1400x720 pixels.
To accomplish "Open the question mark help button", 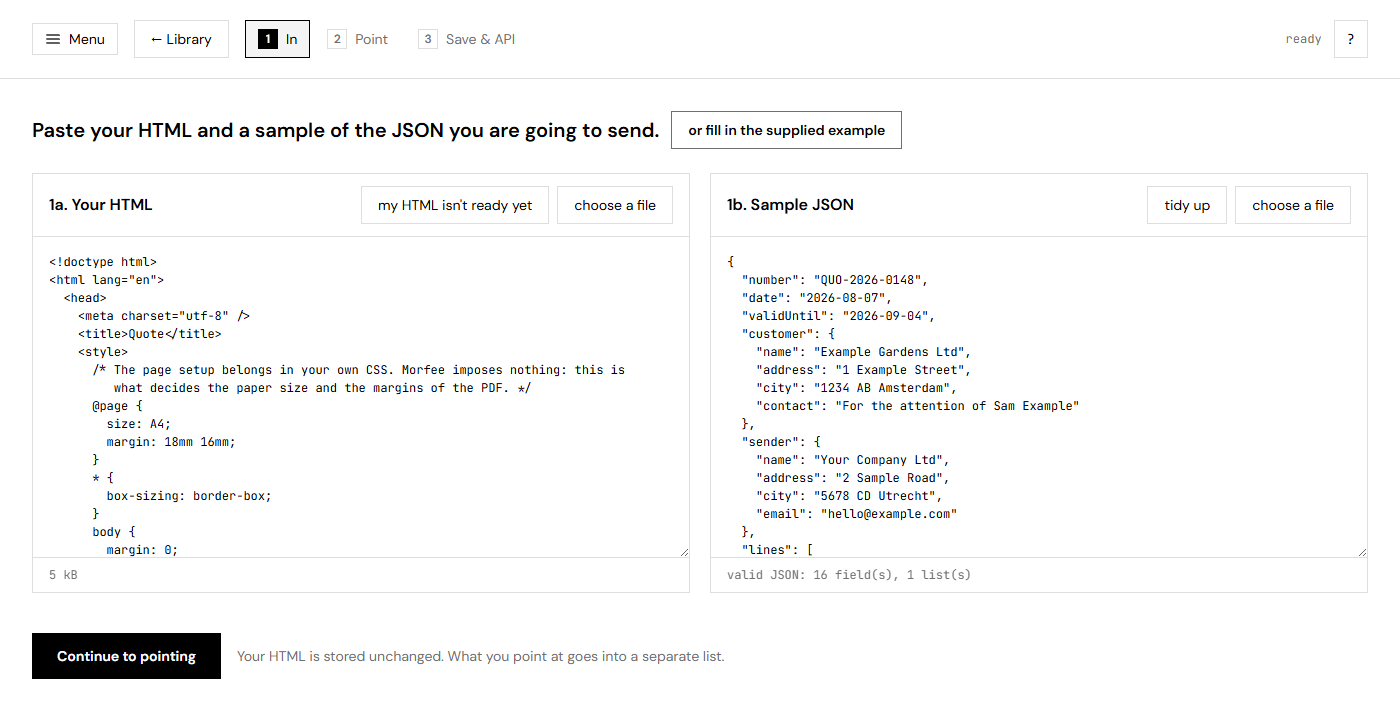I will tap(1350, 39).
